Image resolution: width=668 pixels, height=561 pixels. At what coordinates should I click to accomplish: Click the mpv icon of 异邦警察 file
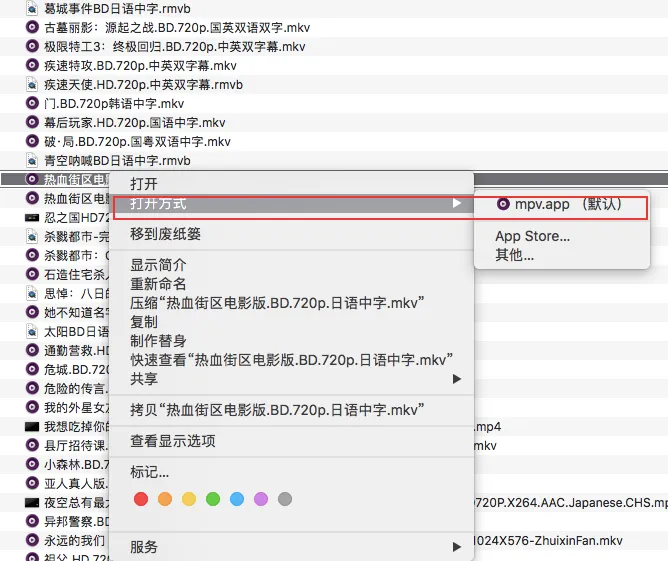pos(32,521)
